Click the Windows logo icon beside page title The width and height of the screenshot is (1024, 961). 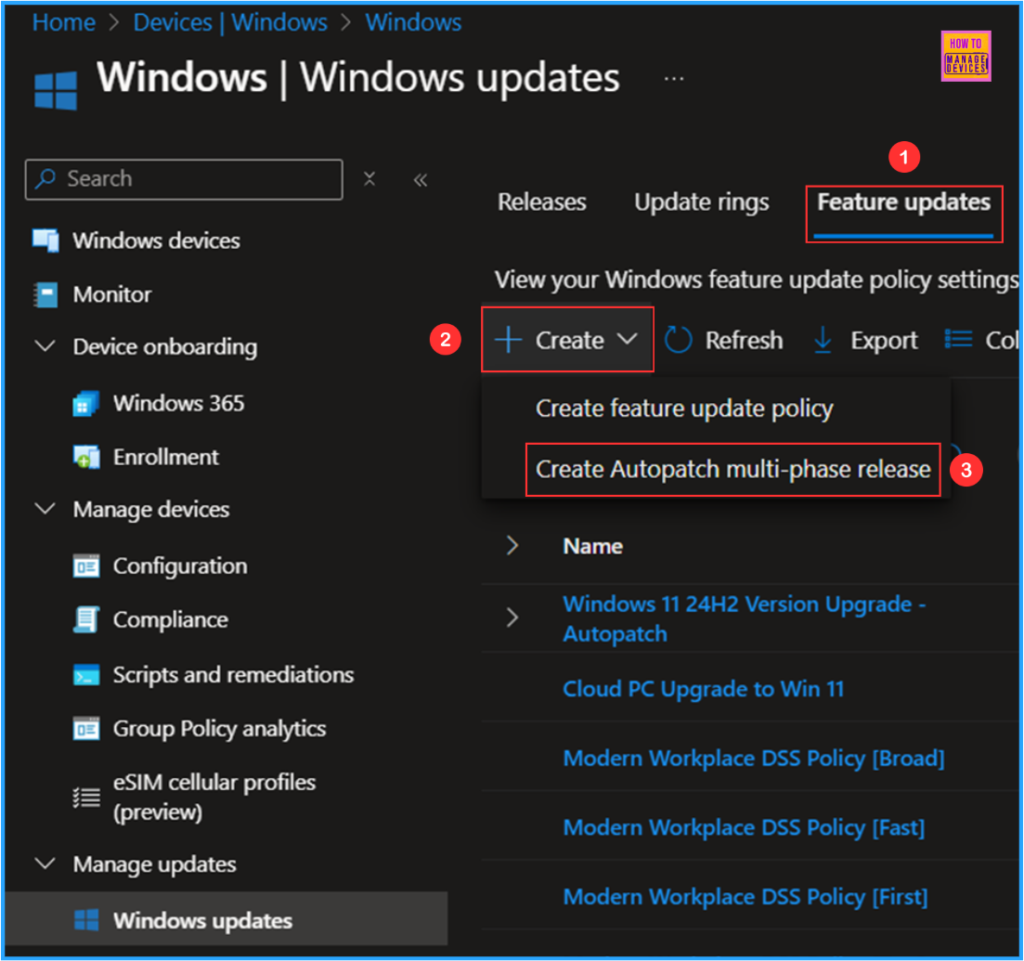coord(56,90)
